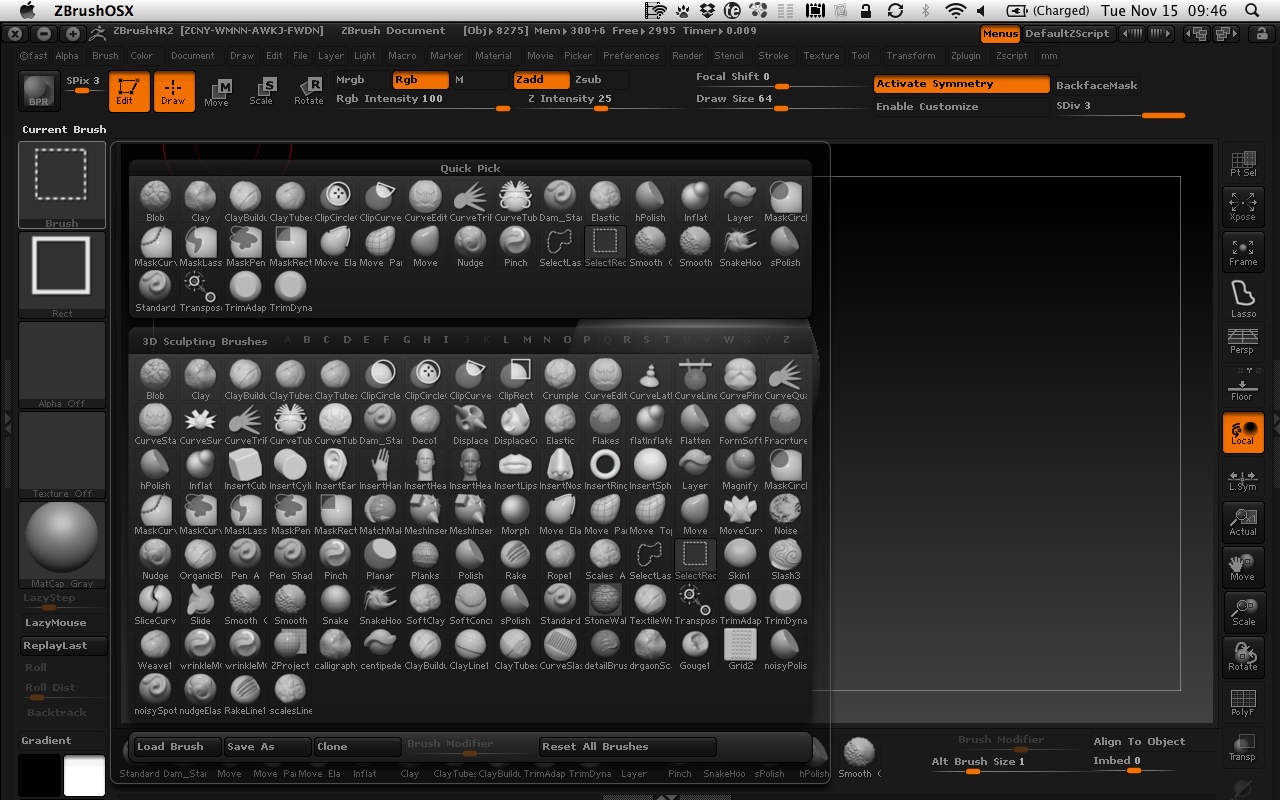Screen dimensions: 1280x800
Task: Filter brushes by letter C
Action: click(327, 340)
